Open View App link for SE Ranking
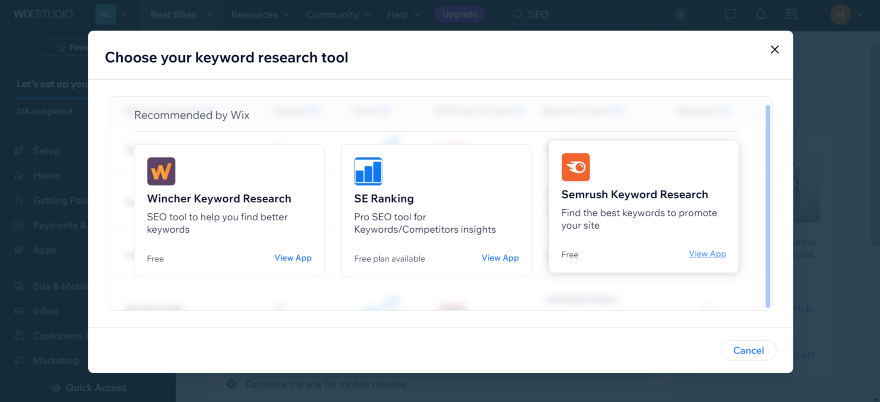The image size is (880, 402). (500, 258)
